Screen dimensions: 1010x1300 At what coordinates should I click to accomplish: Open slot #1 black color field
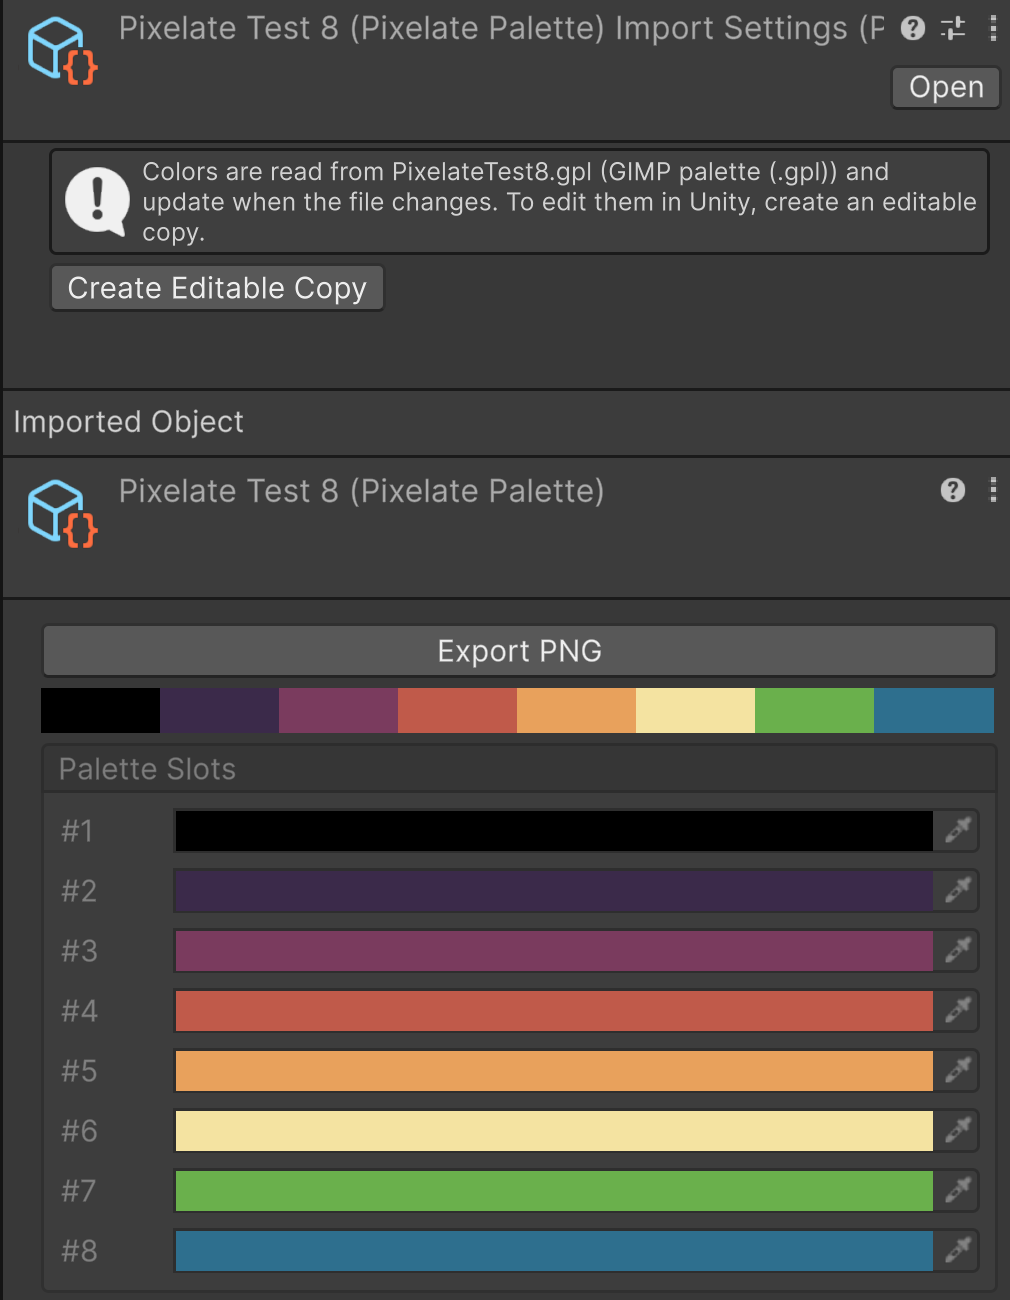(x=554, y=831)
